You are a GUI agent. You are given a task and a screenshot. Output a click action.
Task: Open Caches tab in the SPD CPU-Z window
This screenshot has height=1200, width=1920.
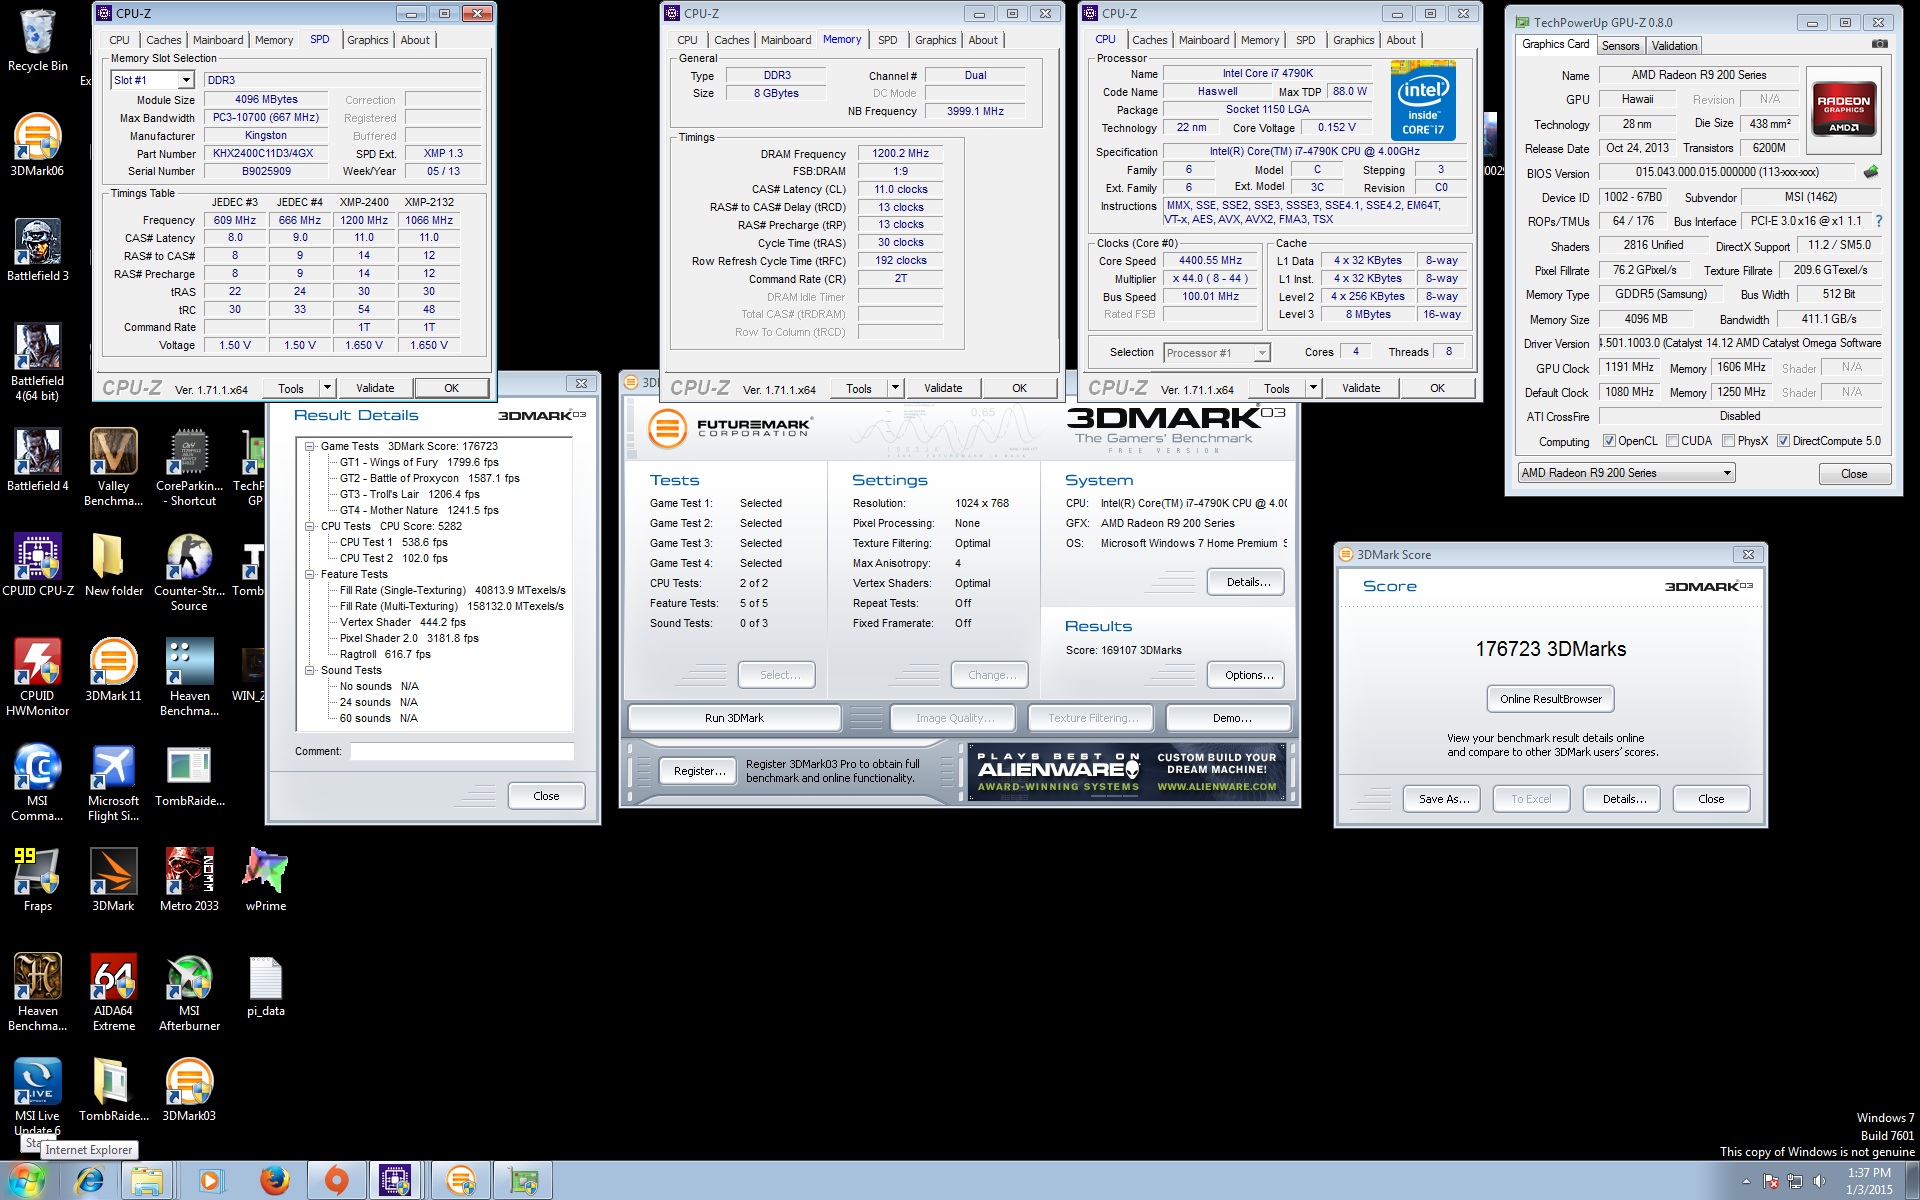click(x=163, y=40)
